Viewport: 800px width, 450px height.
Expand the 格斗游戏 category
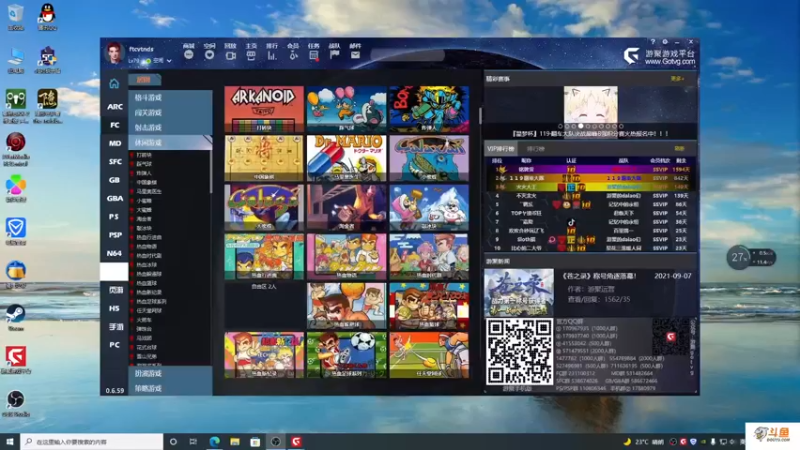click(x=170, y=97)
